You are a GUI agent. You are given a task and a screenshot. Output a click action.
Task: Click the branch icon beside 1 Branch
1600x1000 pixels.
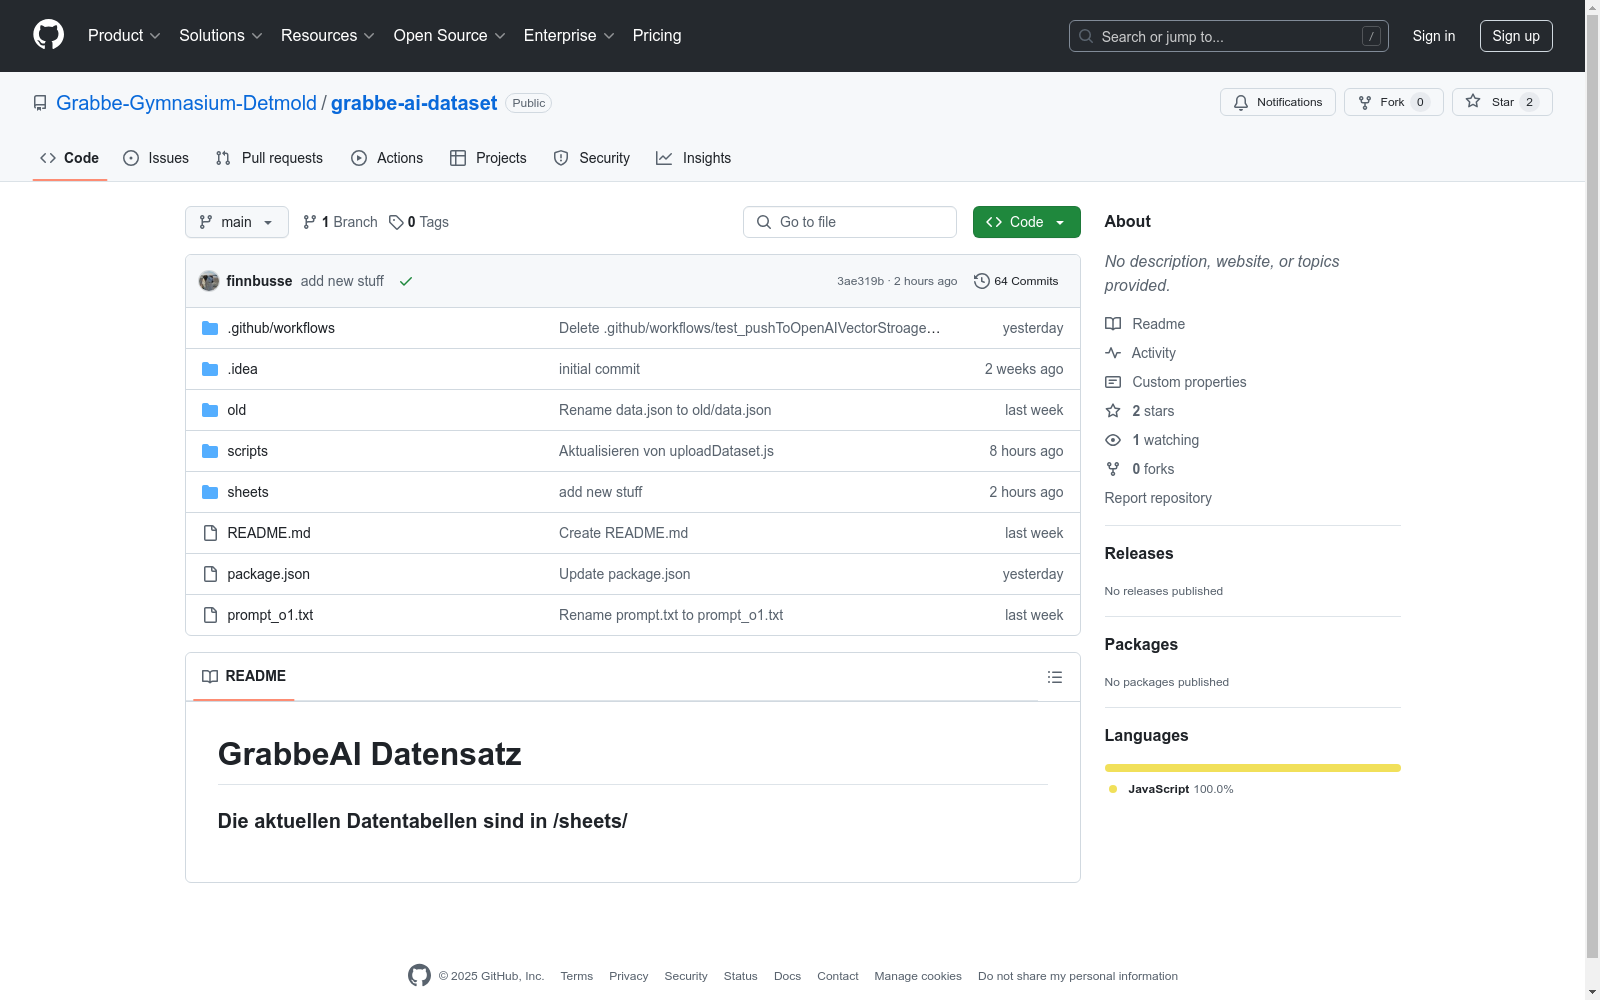(x=310, y=222)
